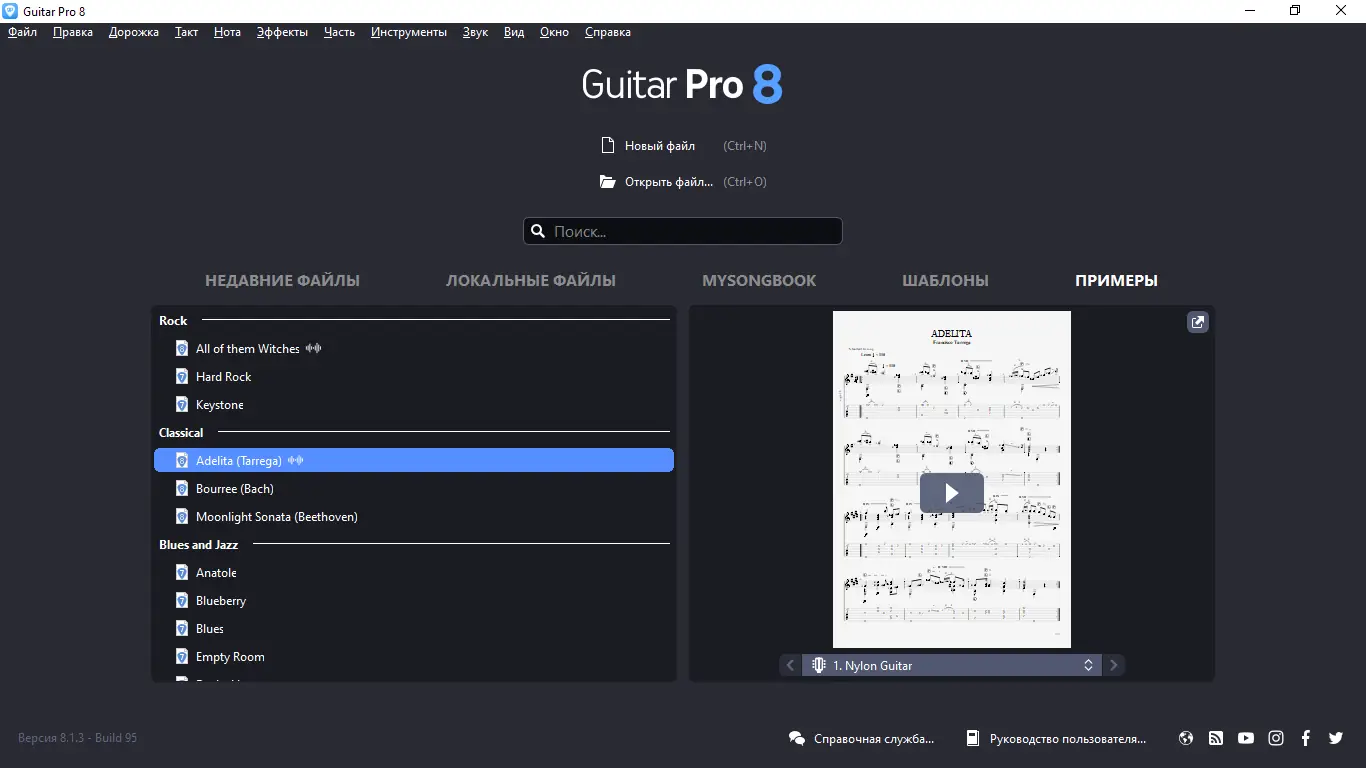The height and width of the screenshot is (768, 1366).
Task: Open the Справка menu
Action: [607, 32]
